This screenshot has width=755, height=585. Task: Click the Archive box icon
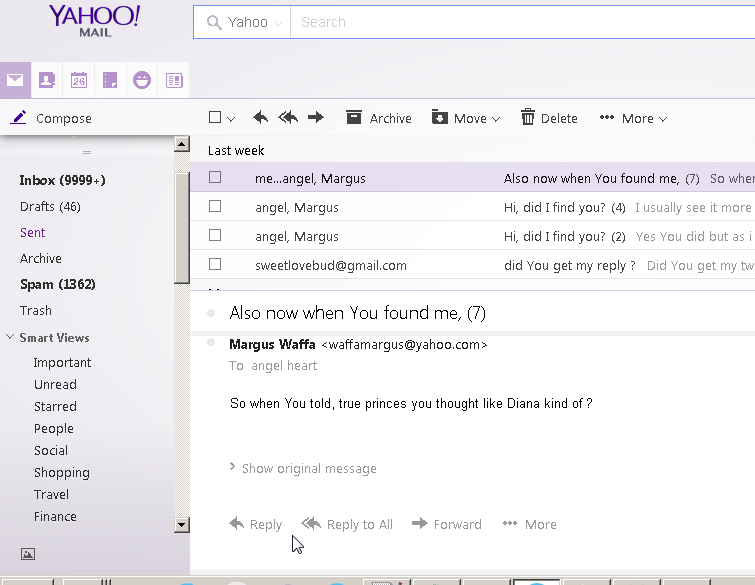[354, 117]
